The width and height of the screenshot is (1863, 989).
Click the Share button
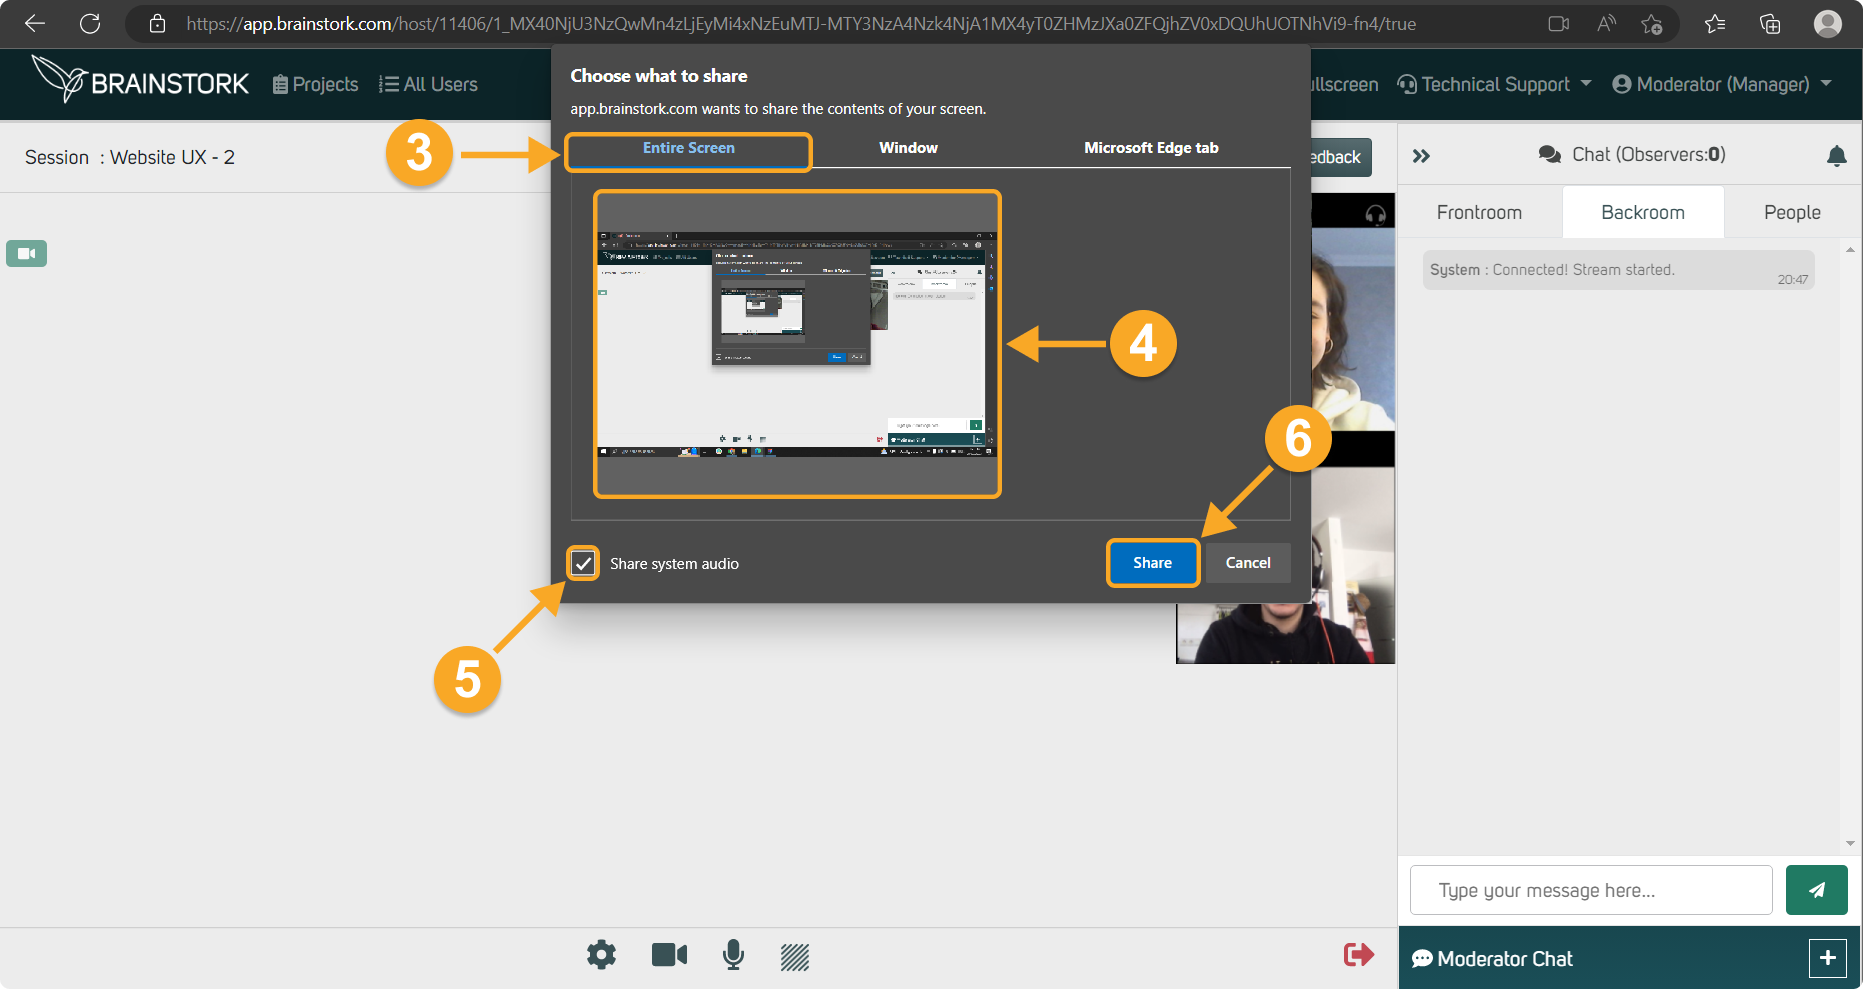pyautogui.click(x=1152, y=563)
